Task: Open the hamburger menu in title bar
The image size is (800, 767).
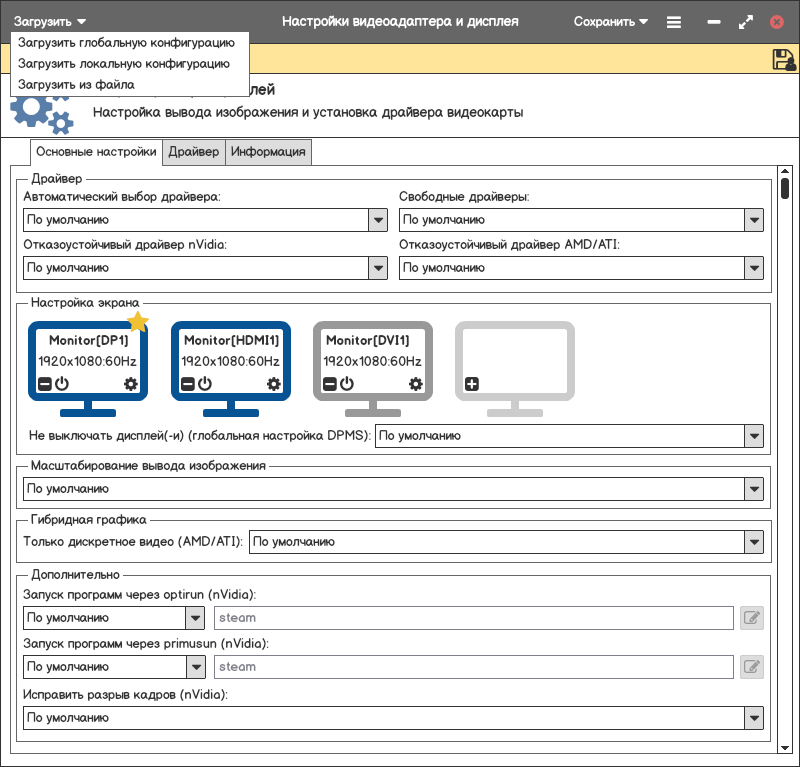Action: (x=674, y=21)
